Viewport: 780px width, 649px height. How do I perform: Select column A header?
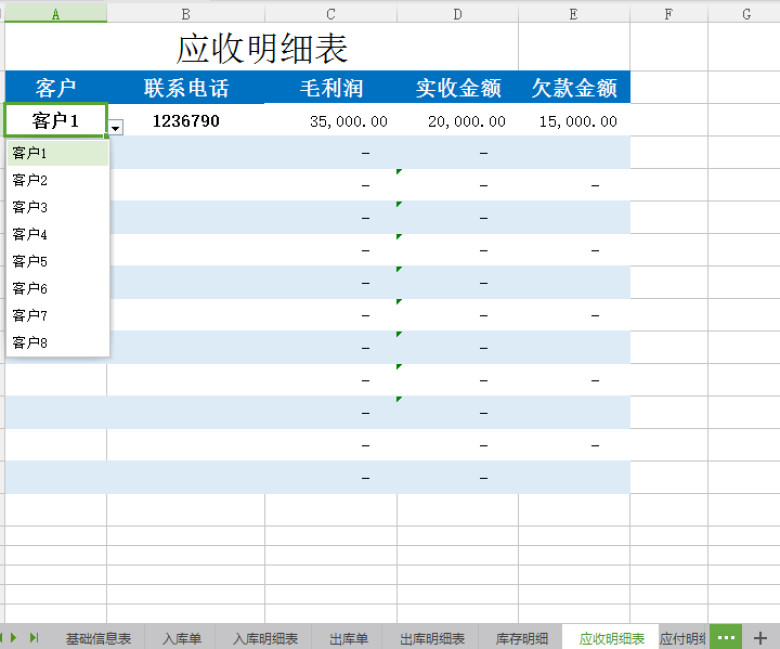coord(56,14)
